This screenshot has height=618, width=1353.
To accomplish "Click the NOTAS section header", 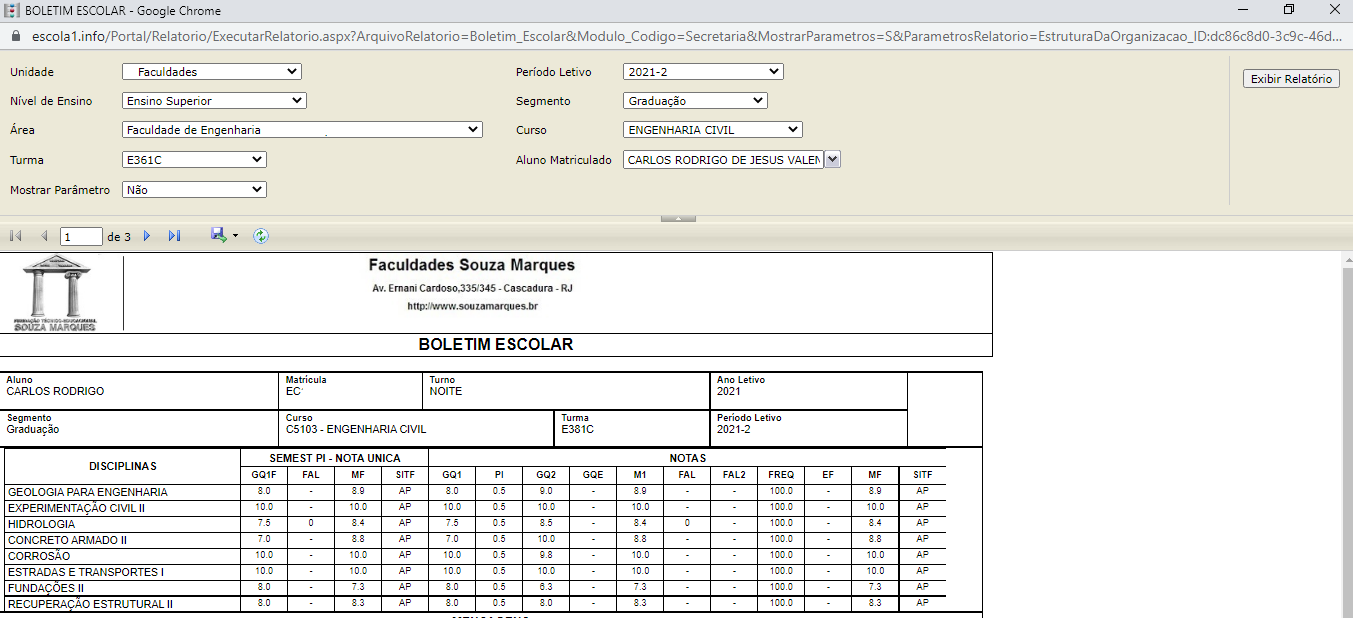I will (x=688, y=458).
